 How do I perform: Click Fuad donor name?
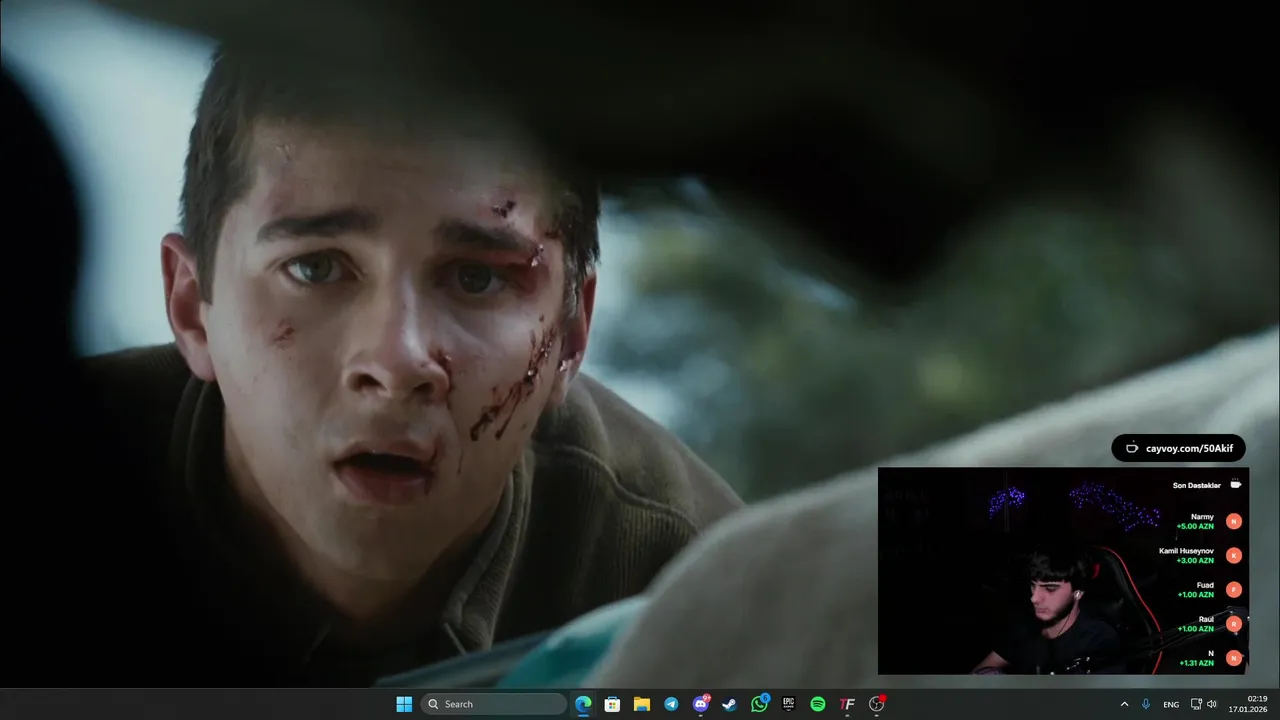coord(1205,585)
